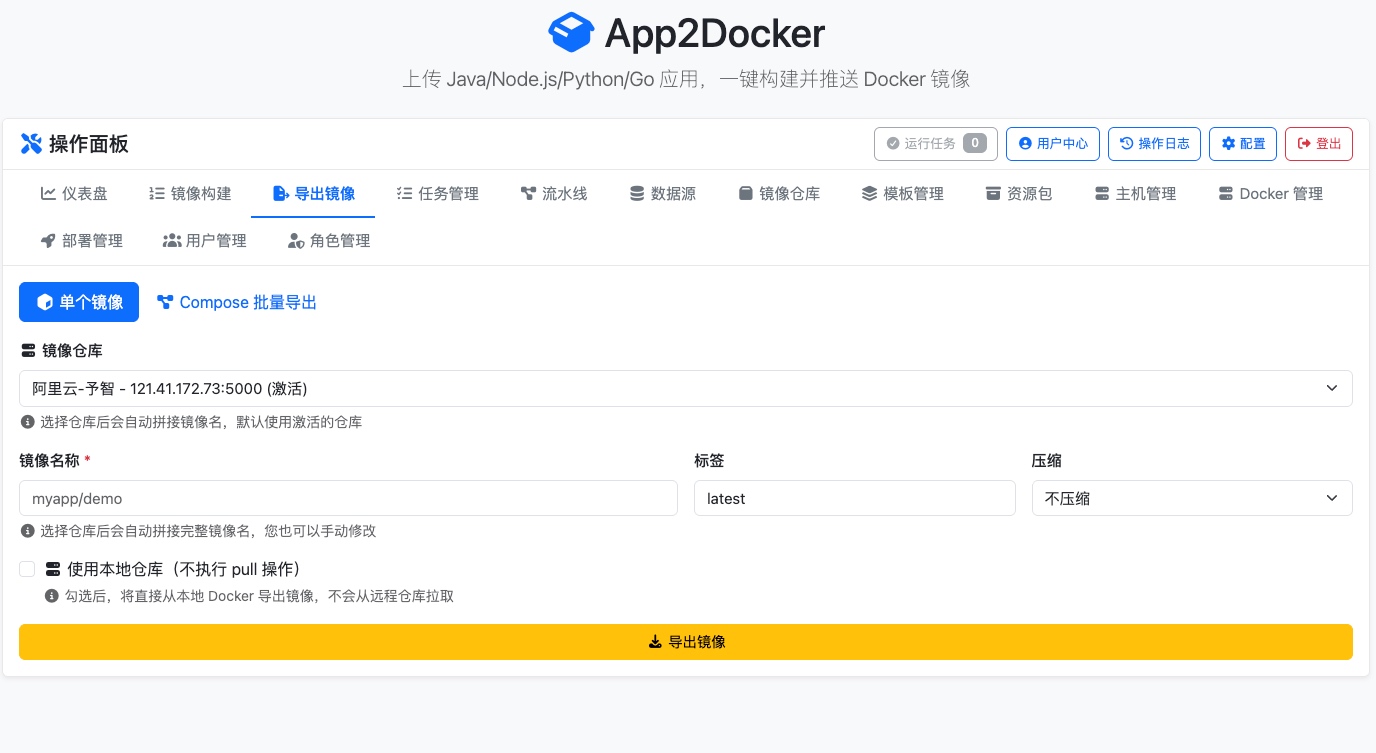Screen dimensions: 1376x753
Task: Click the server icon on Docker 管理 tab
Action: coord(1226,194)
